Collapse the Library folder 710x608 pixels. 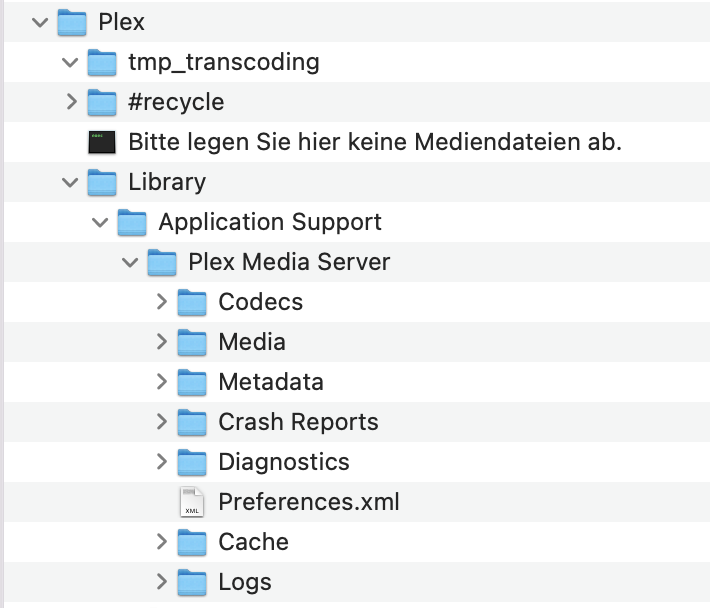[x=70, y=182]
